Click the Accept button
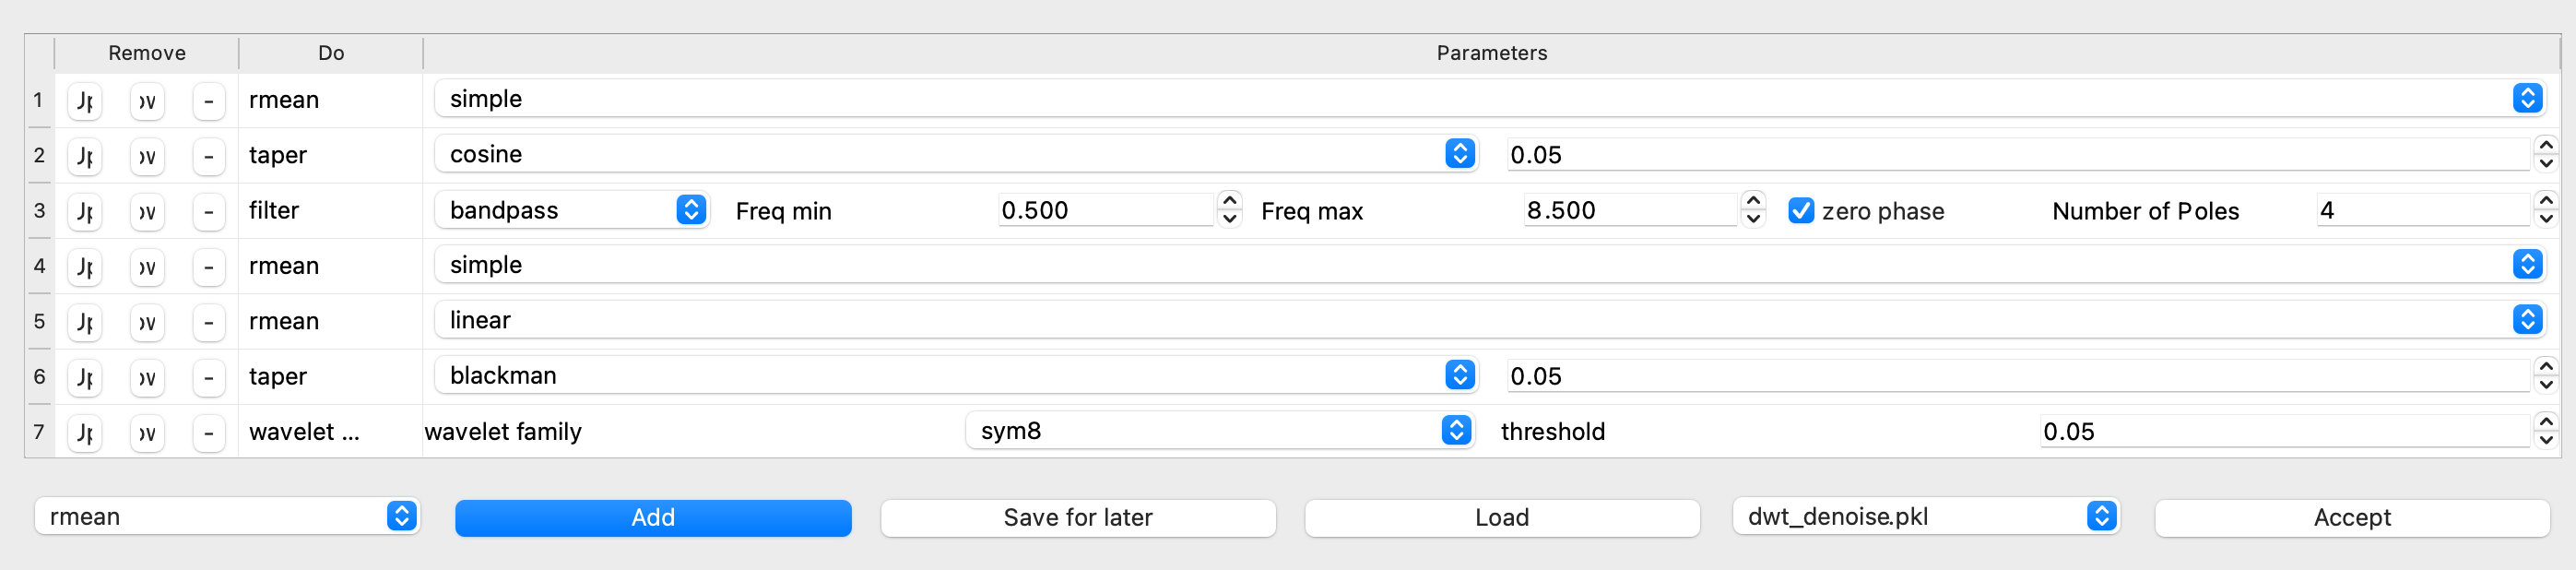 2352,518
